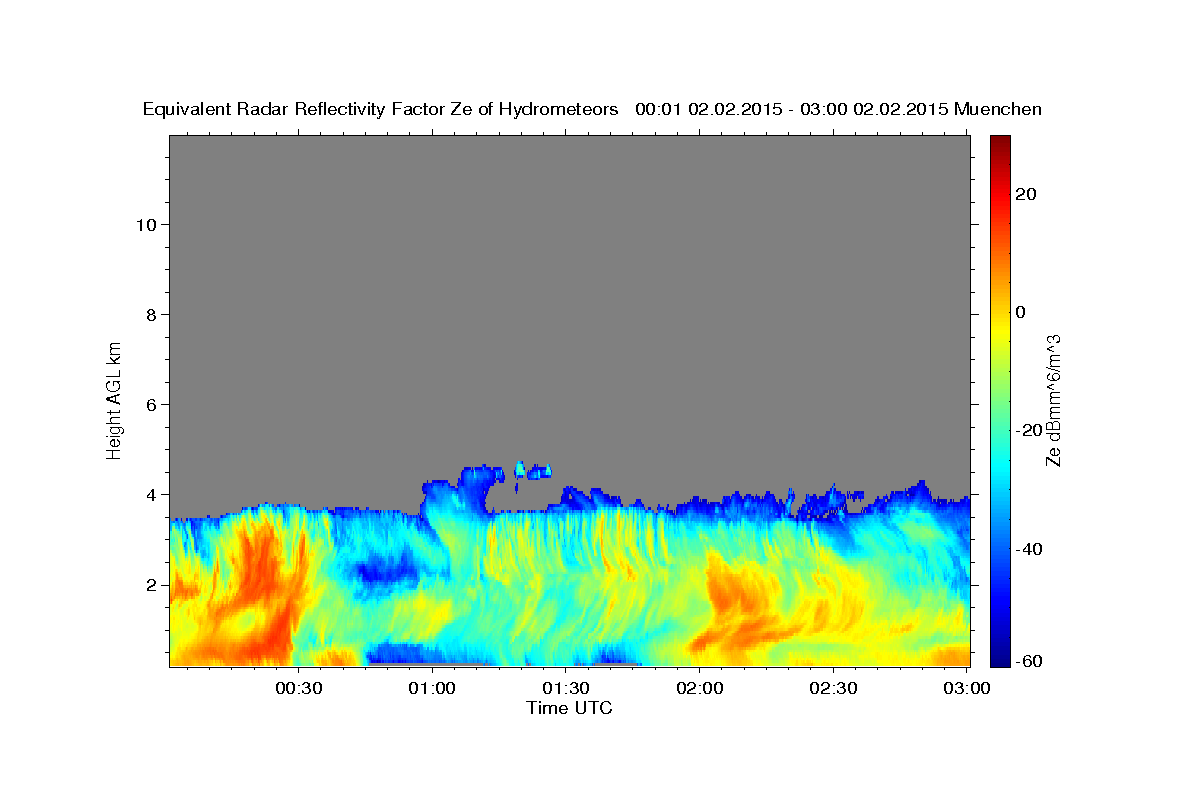Click the chart title text
Viewport: 1200px width, 800px height.
pos(592,110)
